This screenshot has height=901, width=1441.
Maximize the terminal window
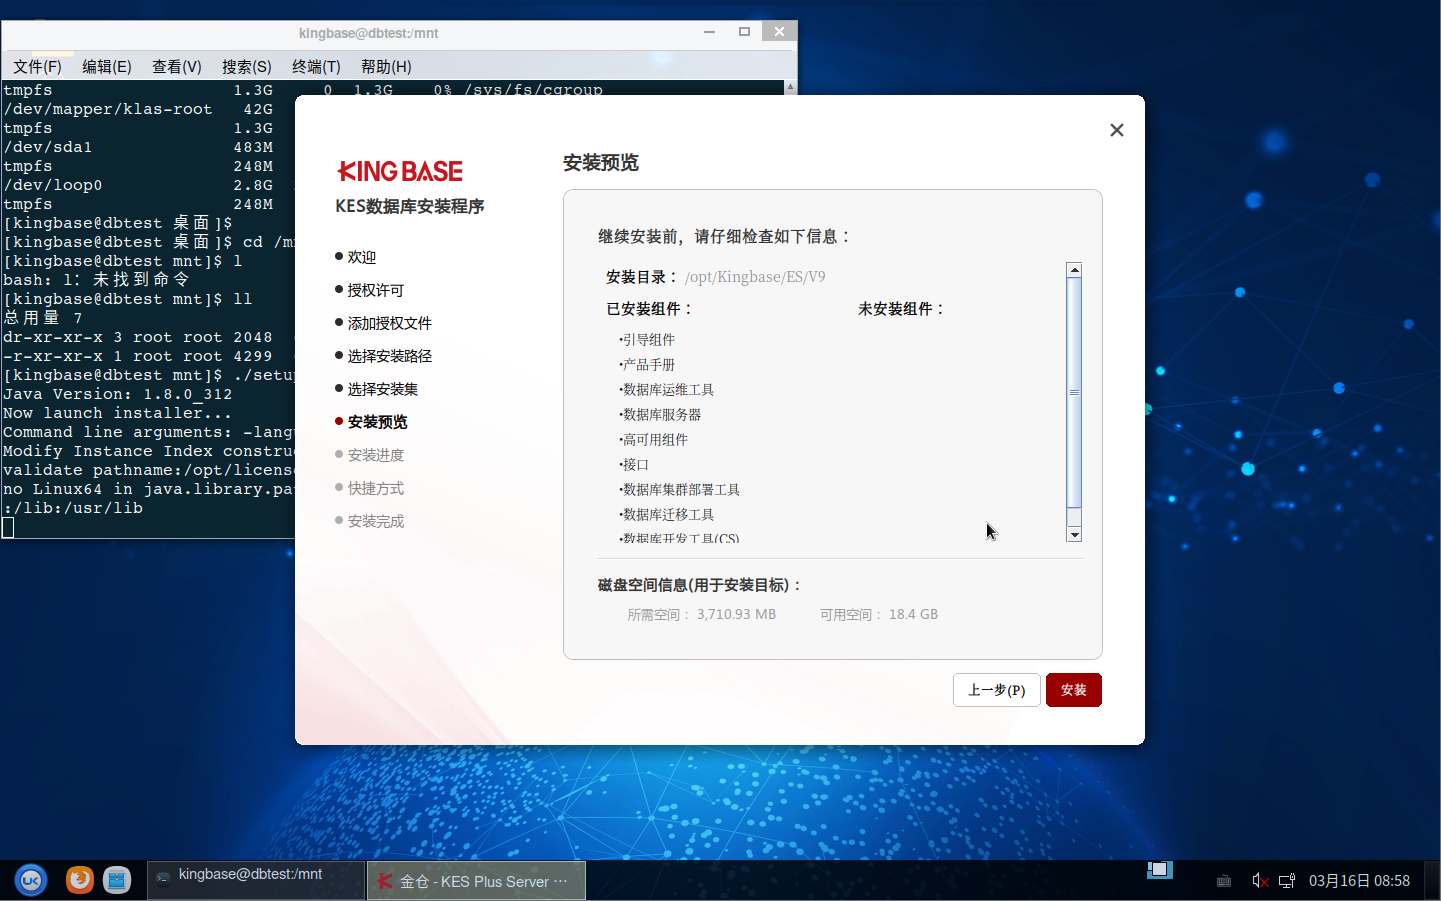pos(744,32)
